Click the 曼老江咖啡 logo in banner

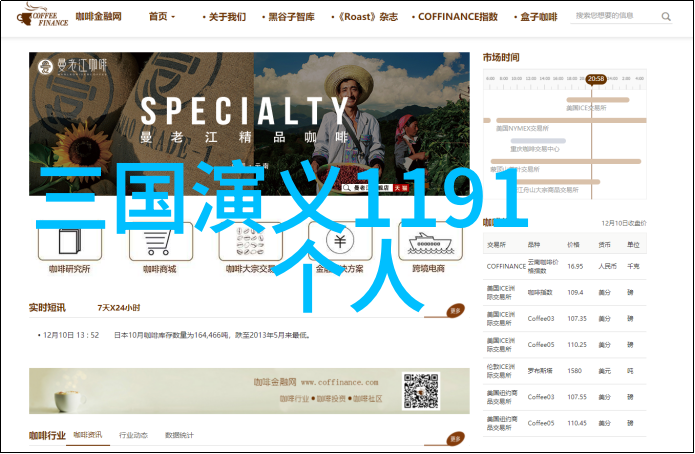tap(73, 67)
